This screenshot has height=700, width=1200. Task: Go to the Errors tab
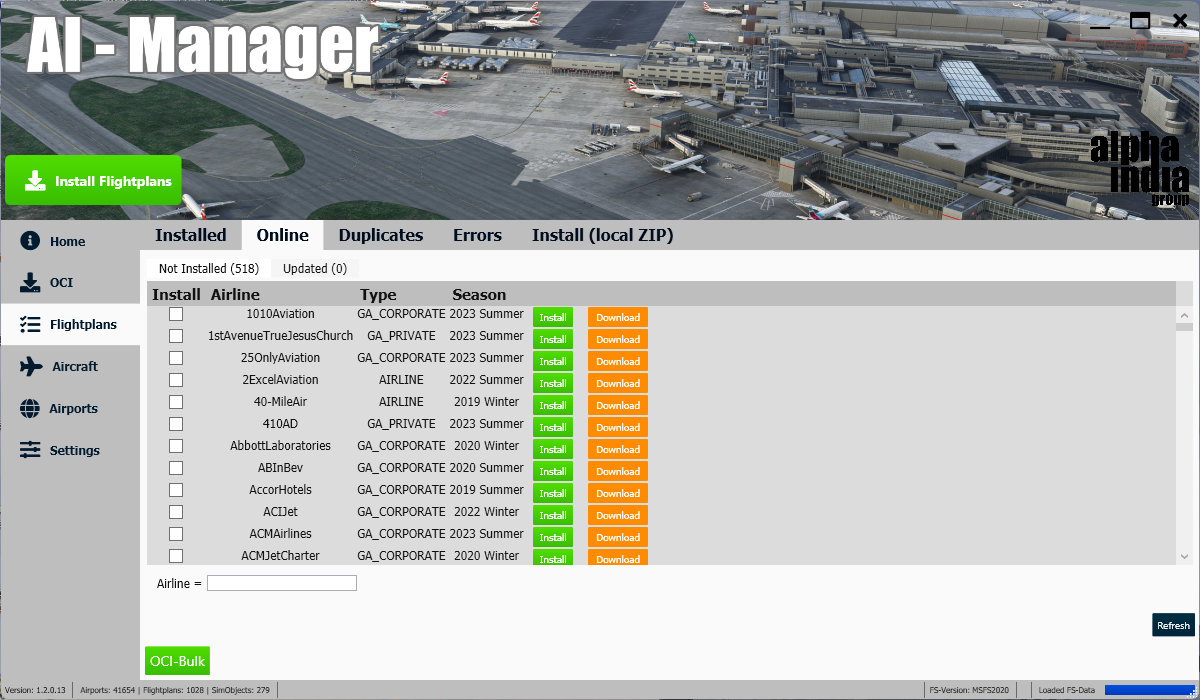(x=477, y=235)
